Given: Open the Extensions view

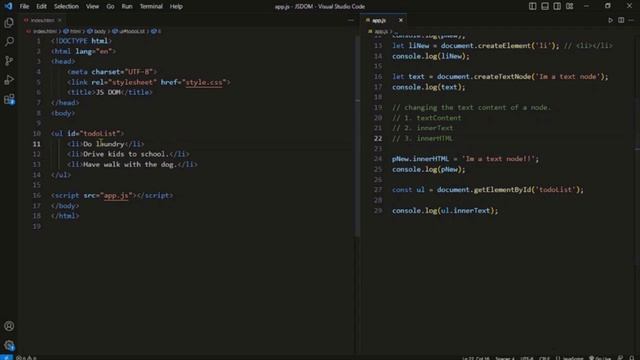Looking at the screenshot, I should 9,99.
